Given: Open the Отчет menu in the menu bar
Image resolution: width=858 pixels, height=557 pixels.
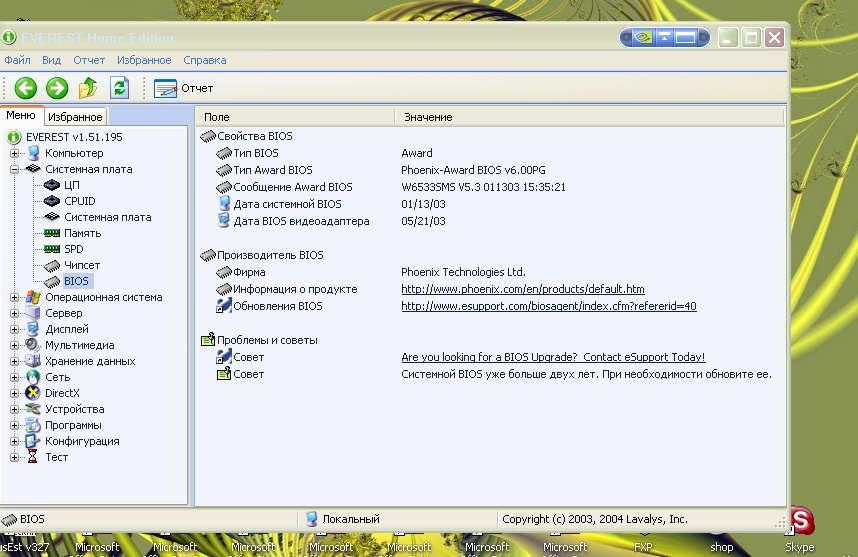Looking at the screenshot, I should click(89, 60).
